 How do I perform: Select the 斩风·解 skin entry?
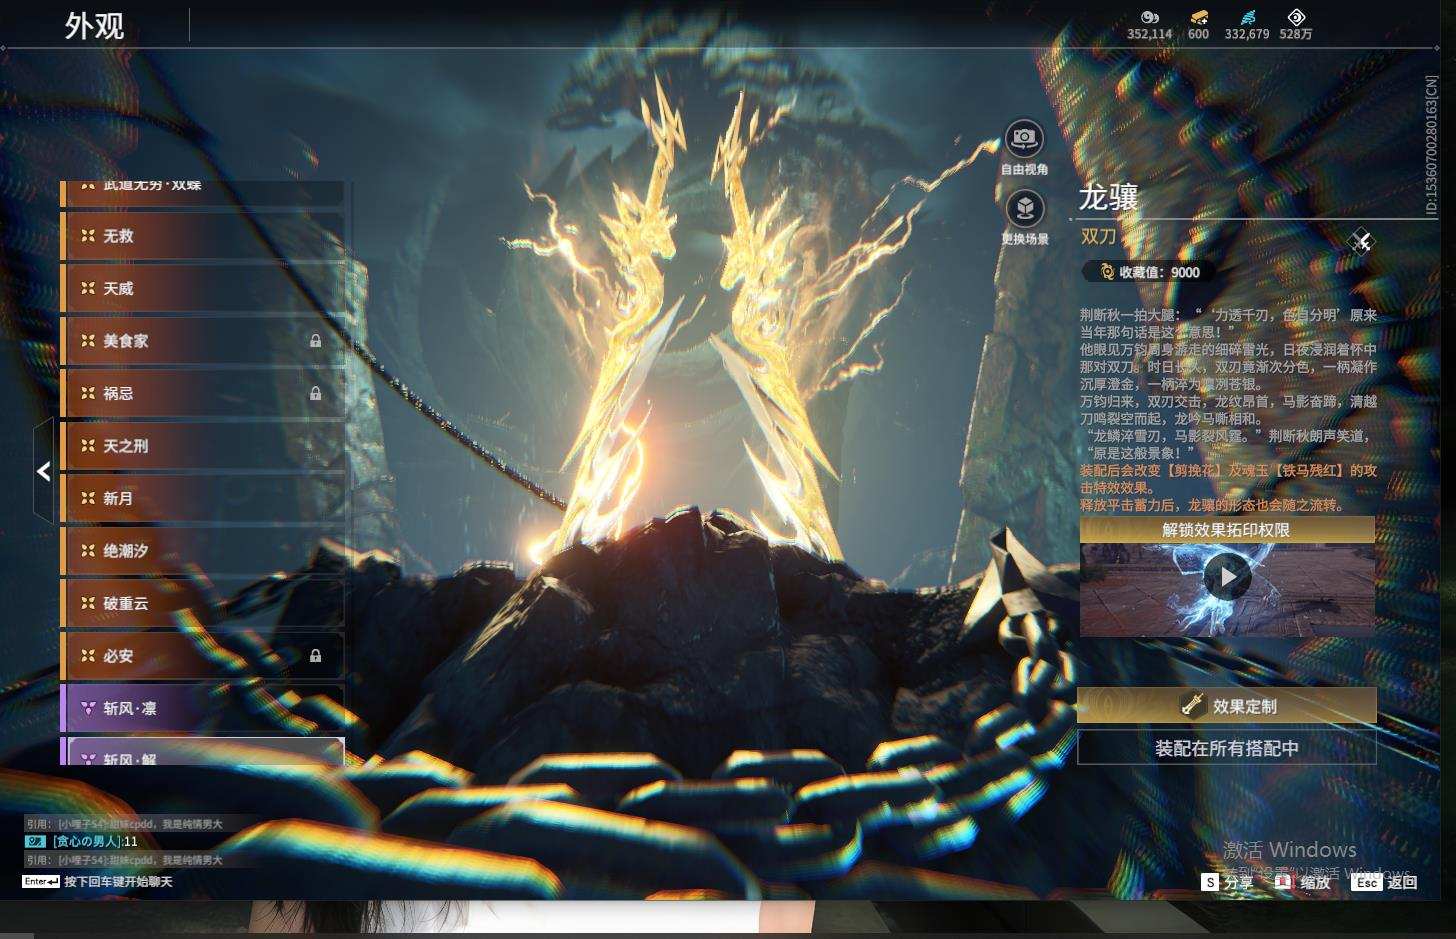point(203,752)
